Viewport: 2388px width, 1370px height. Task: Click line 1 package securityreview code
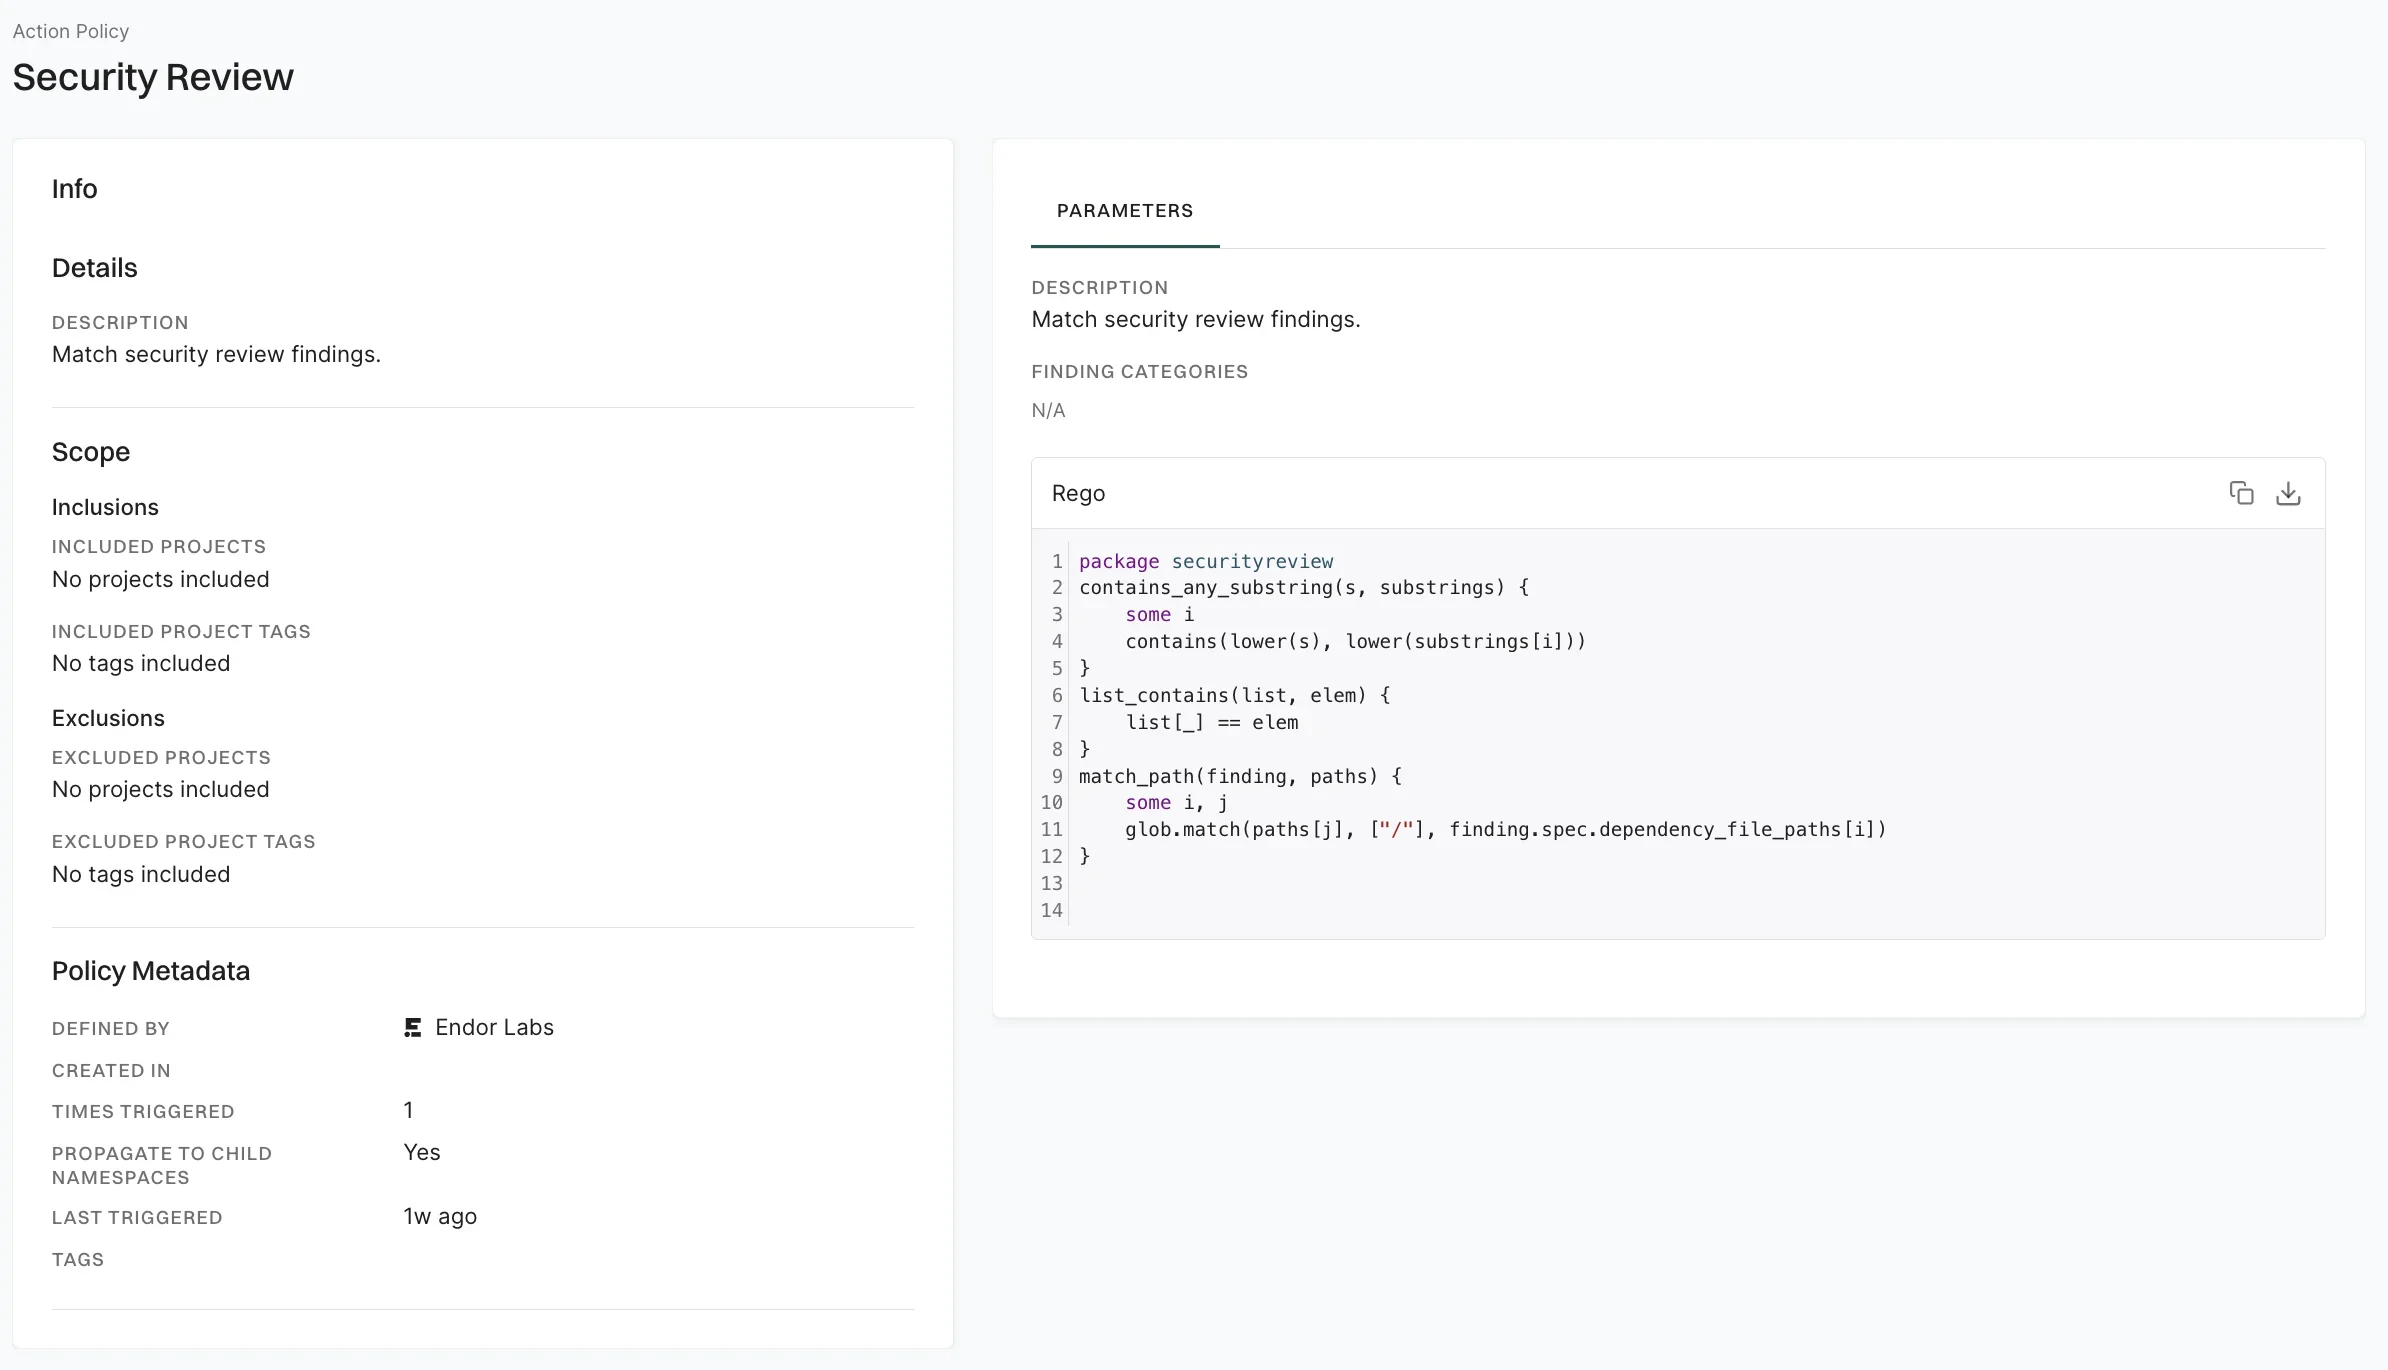point(1205,561)
